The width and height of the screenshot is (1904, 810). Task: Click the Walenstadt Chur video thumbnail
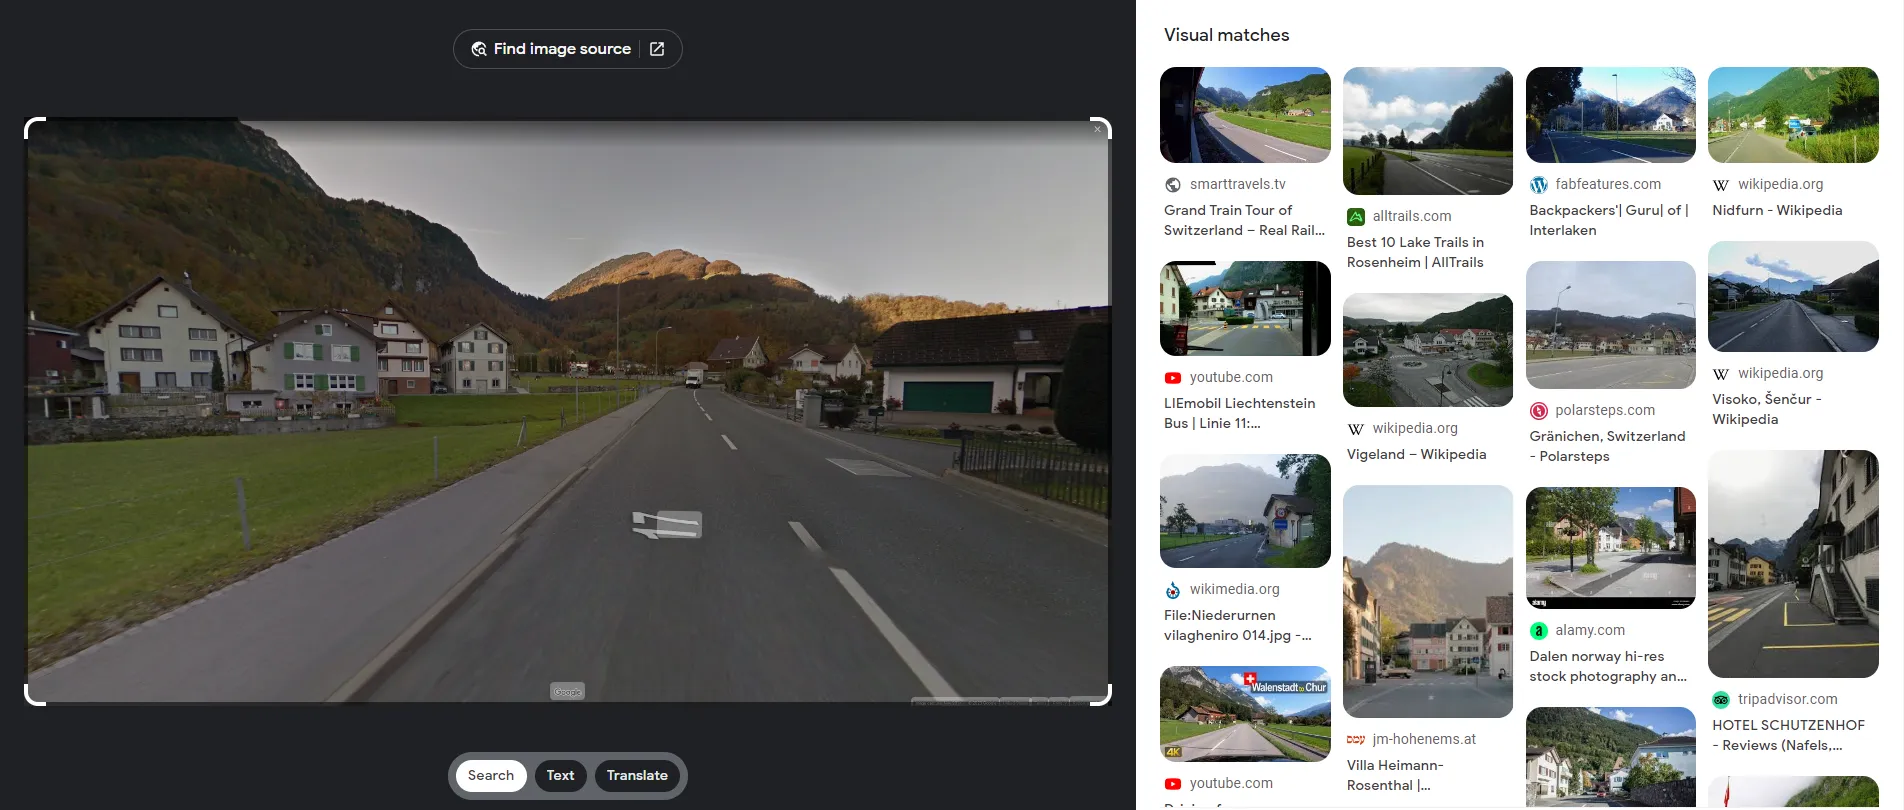click(1245, 714)
